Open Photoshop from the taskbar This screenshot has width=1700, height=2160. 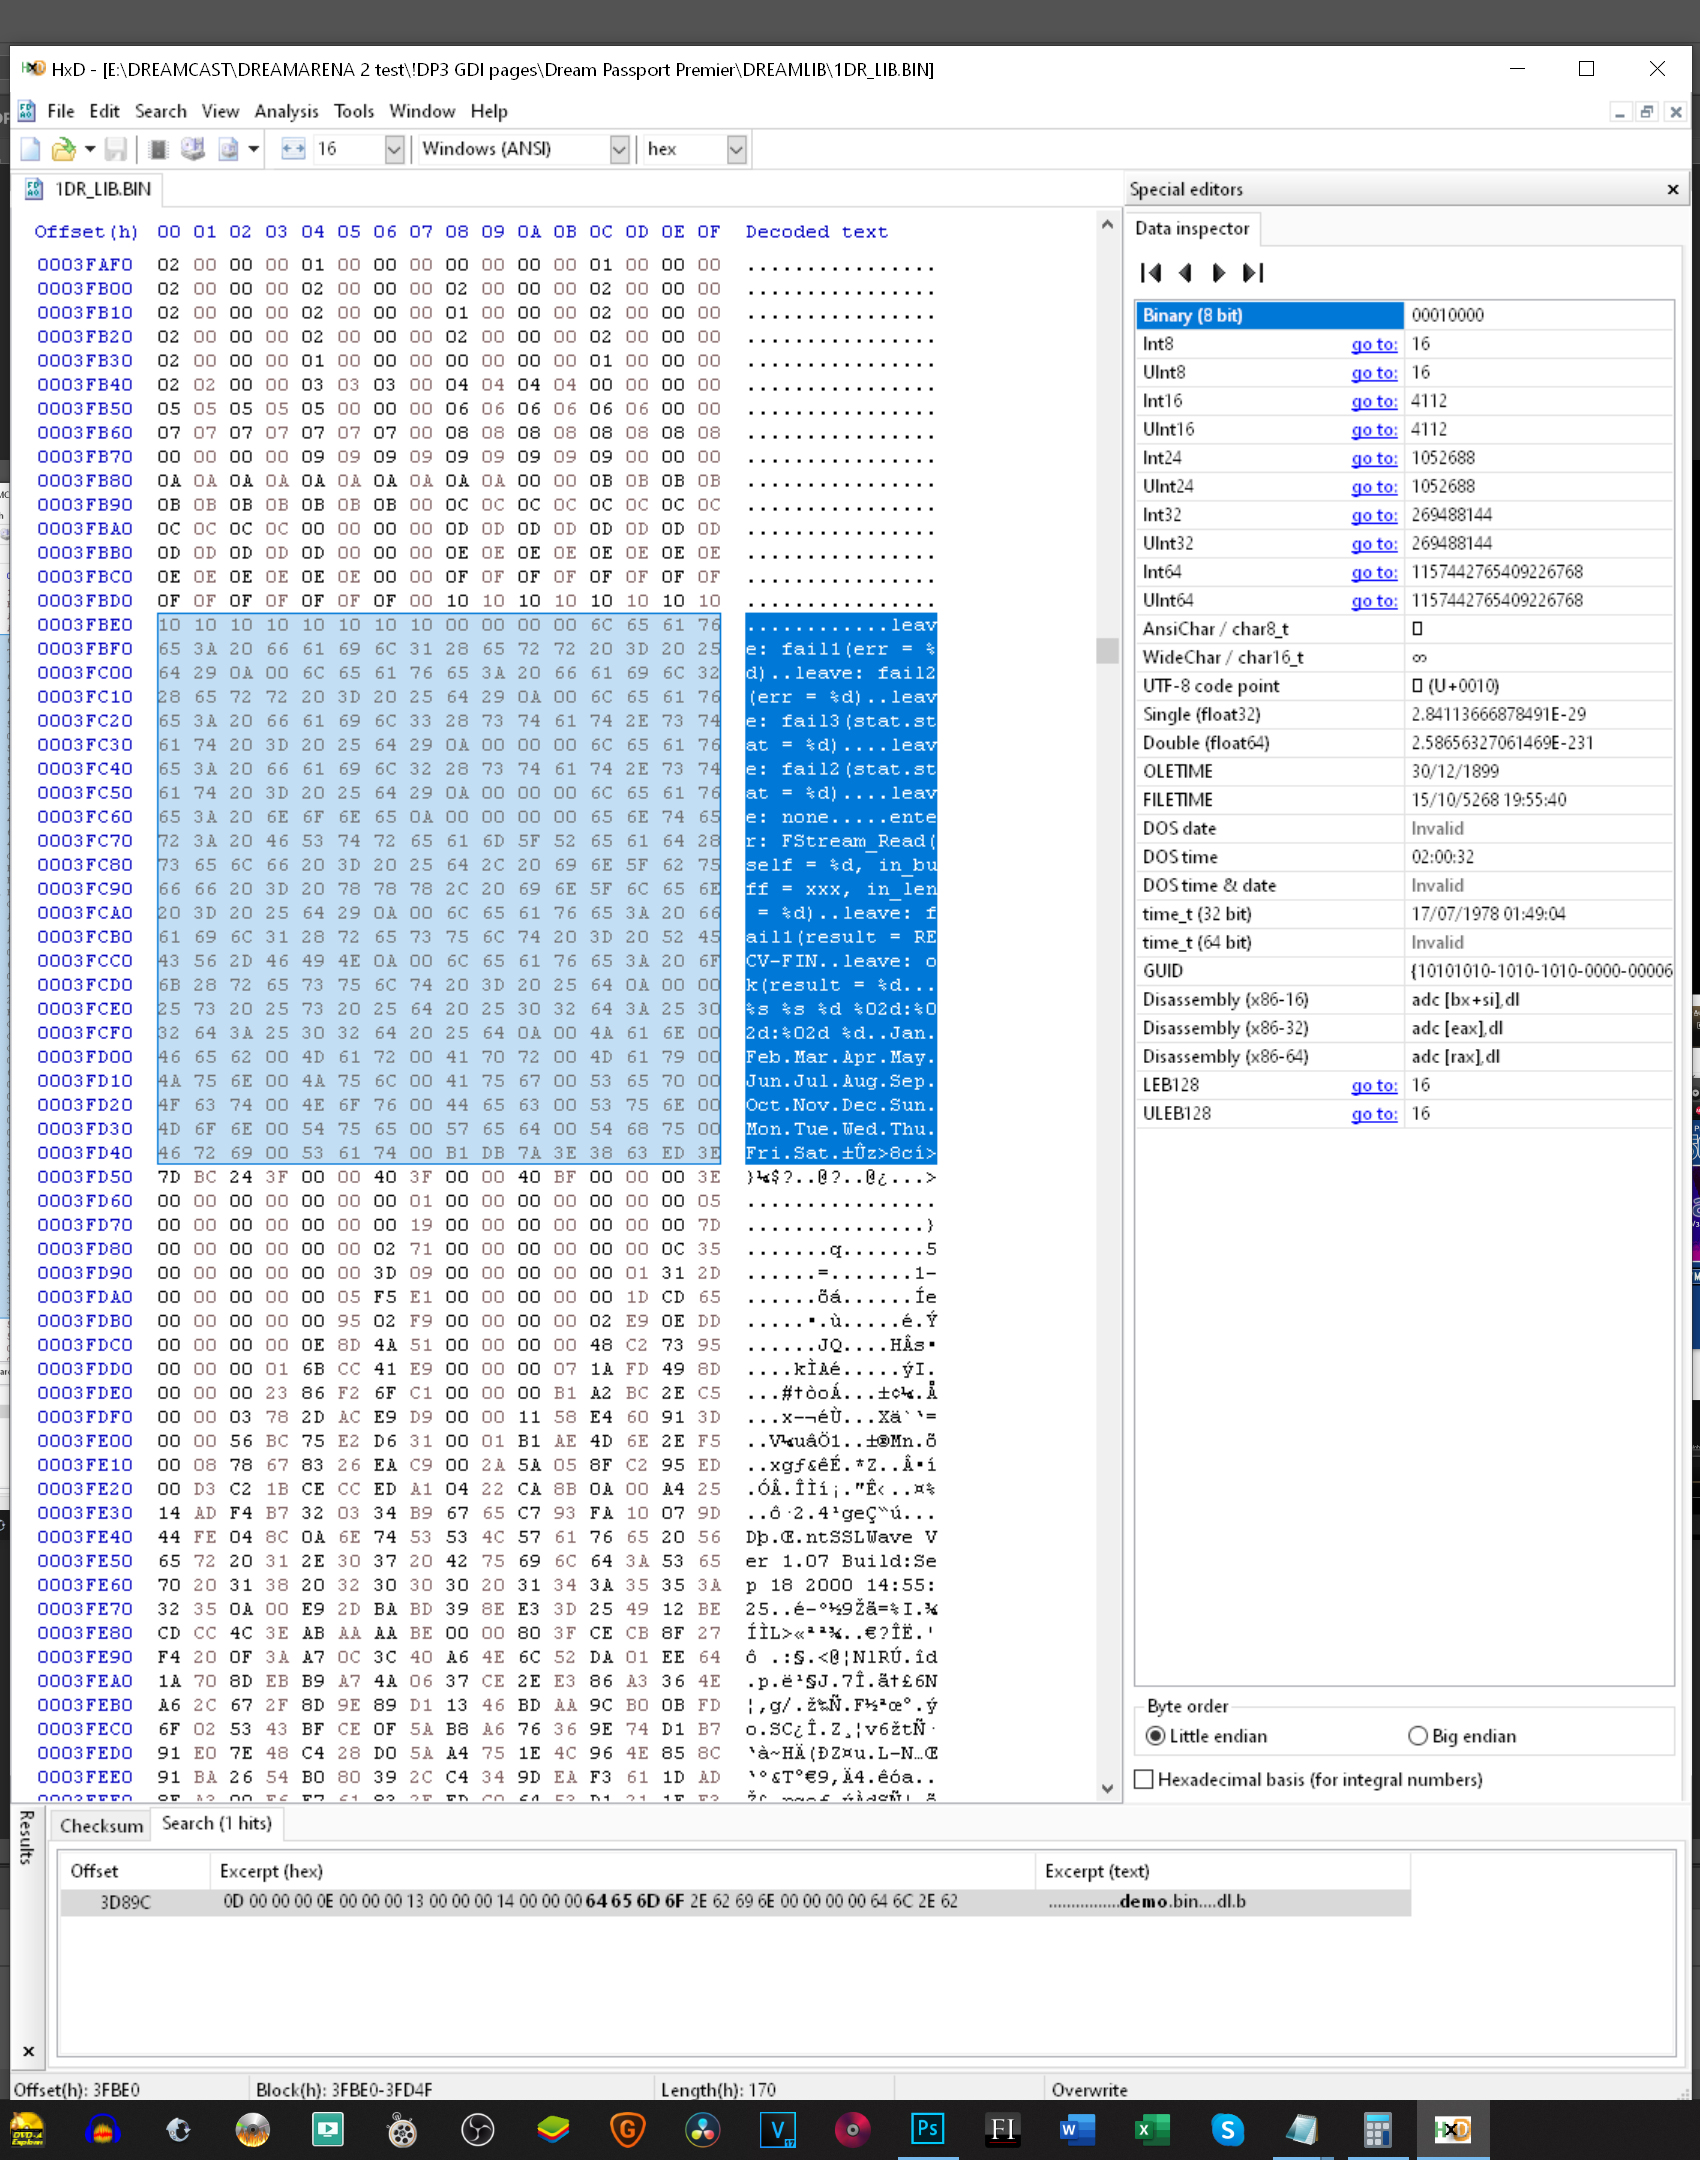[927, 2129]
